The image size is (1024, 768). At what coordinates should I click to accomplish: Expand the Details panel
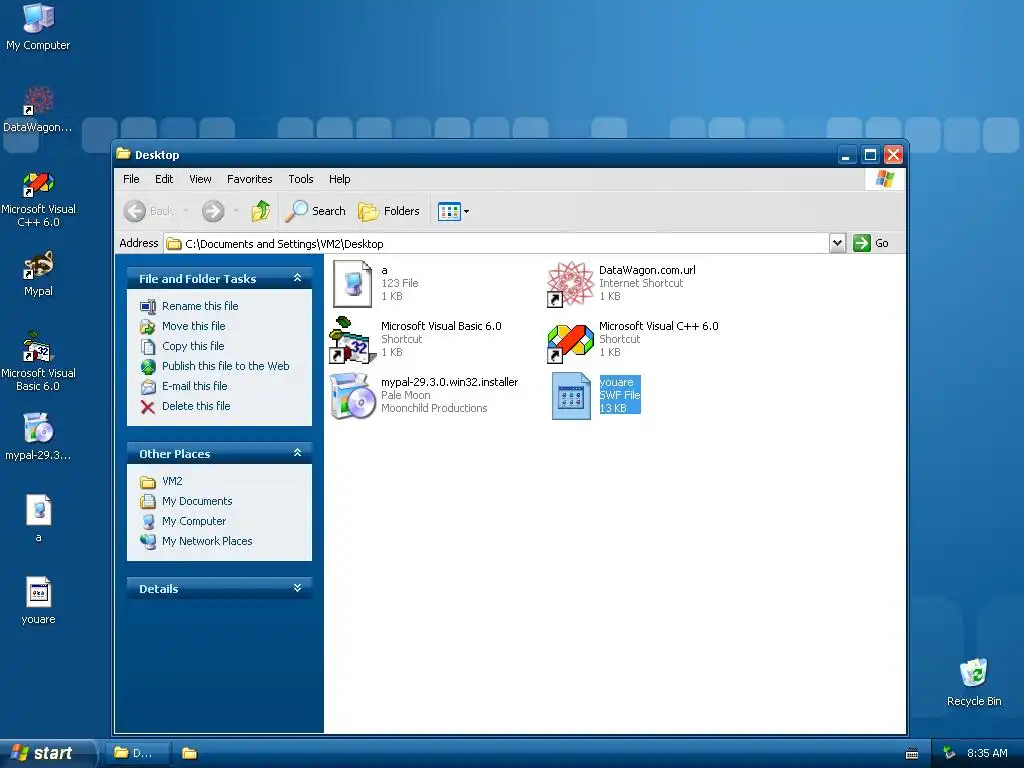[x=297, y=588]
